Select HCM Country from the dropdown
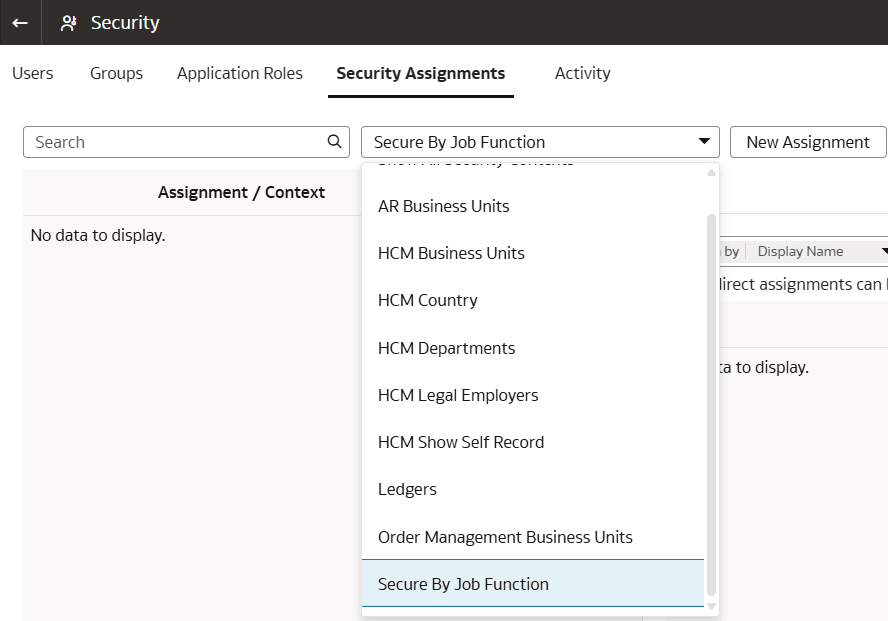 (x=428, y=300)
